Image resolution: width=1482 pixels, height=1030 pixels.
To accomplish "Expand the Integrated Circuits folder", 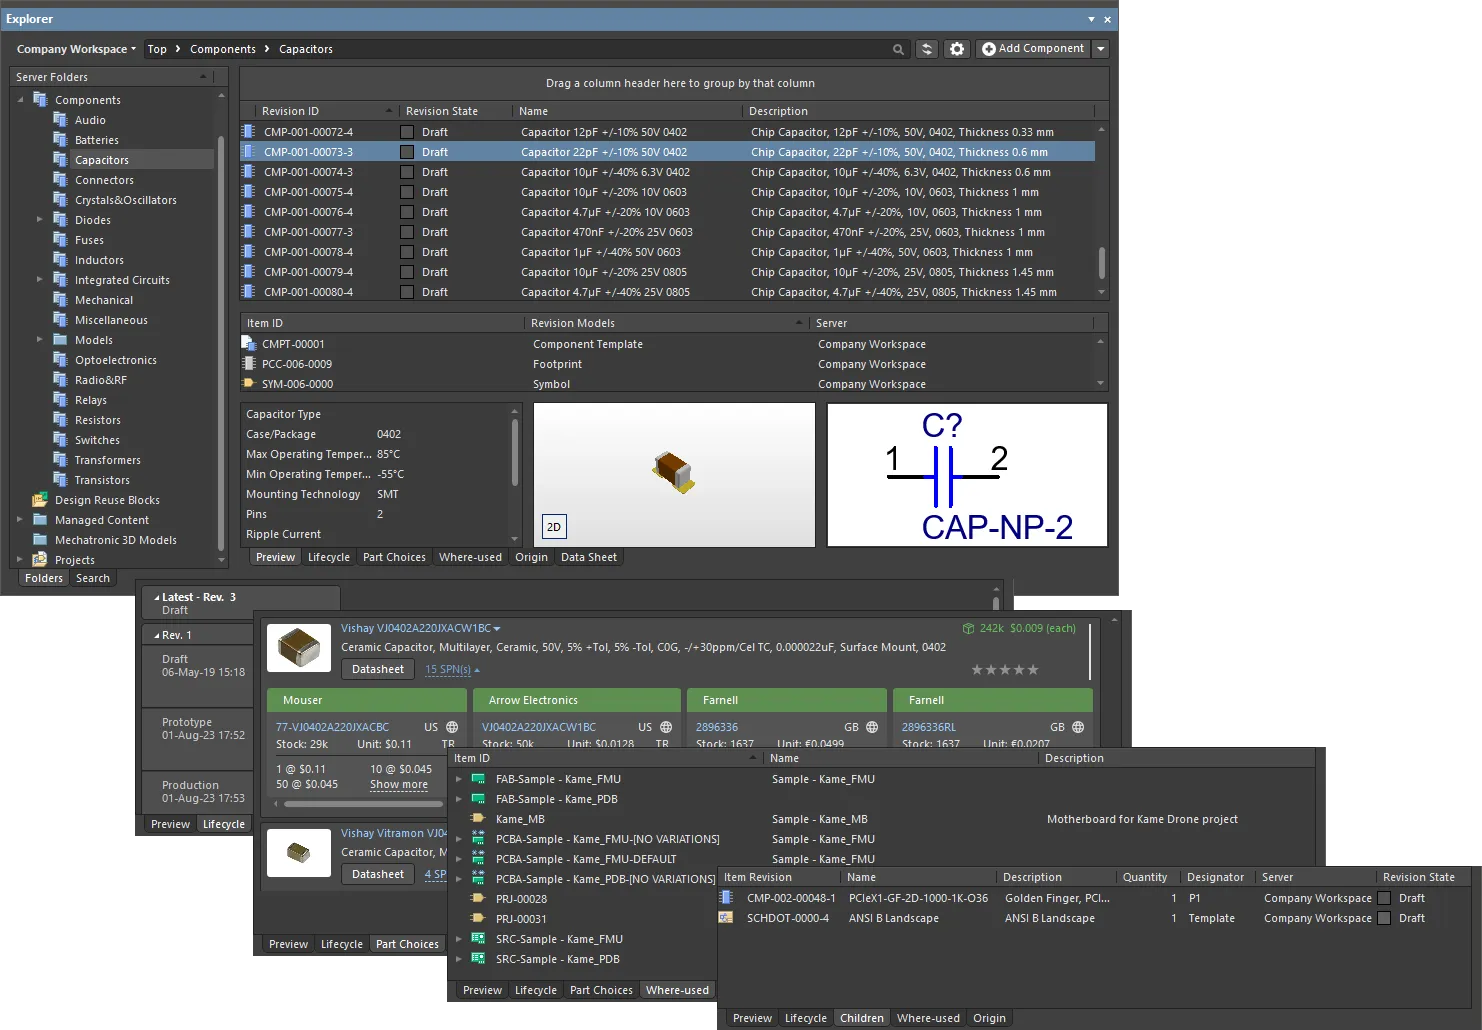I will pyautogui.click(x=40, y=279).
